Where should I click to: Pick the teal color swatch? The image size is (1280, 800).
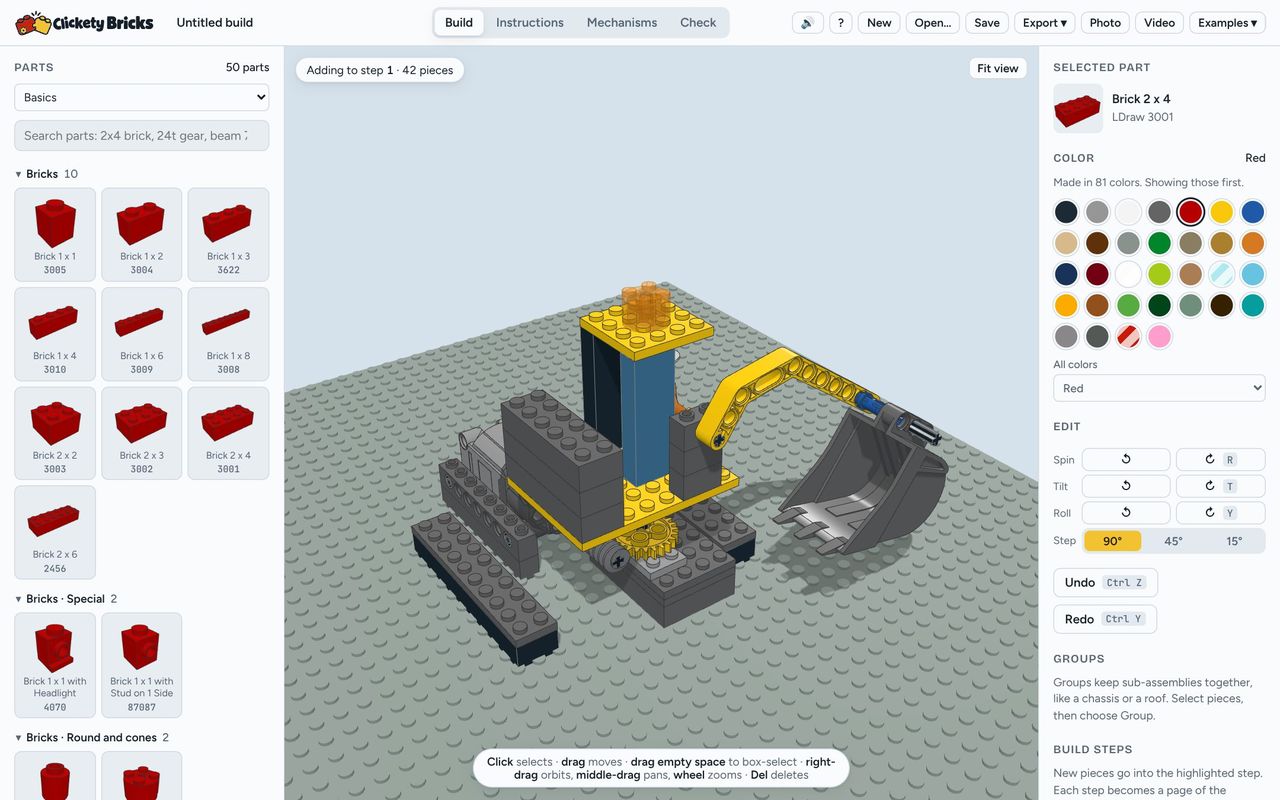click(1252, 305)
